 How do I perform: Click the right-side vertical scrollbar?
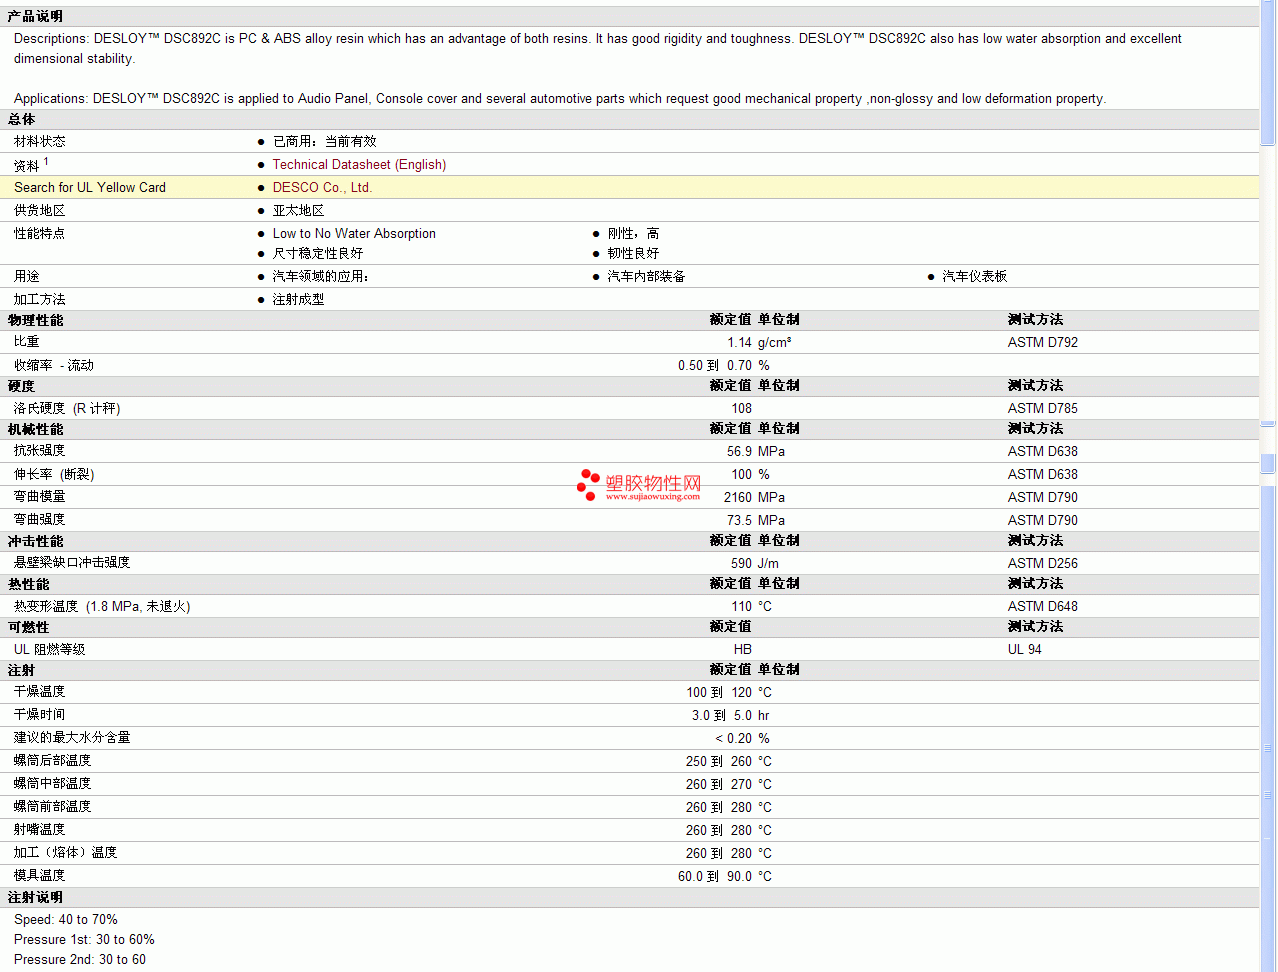(1268, 486)
